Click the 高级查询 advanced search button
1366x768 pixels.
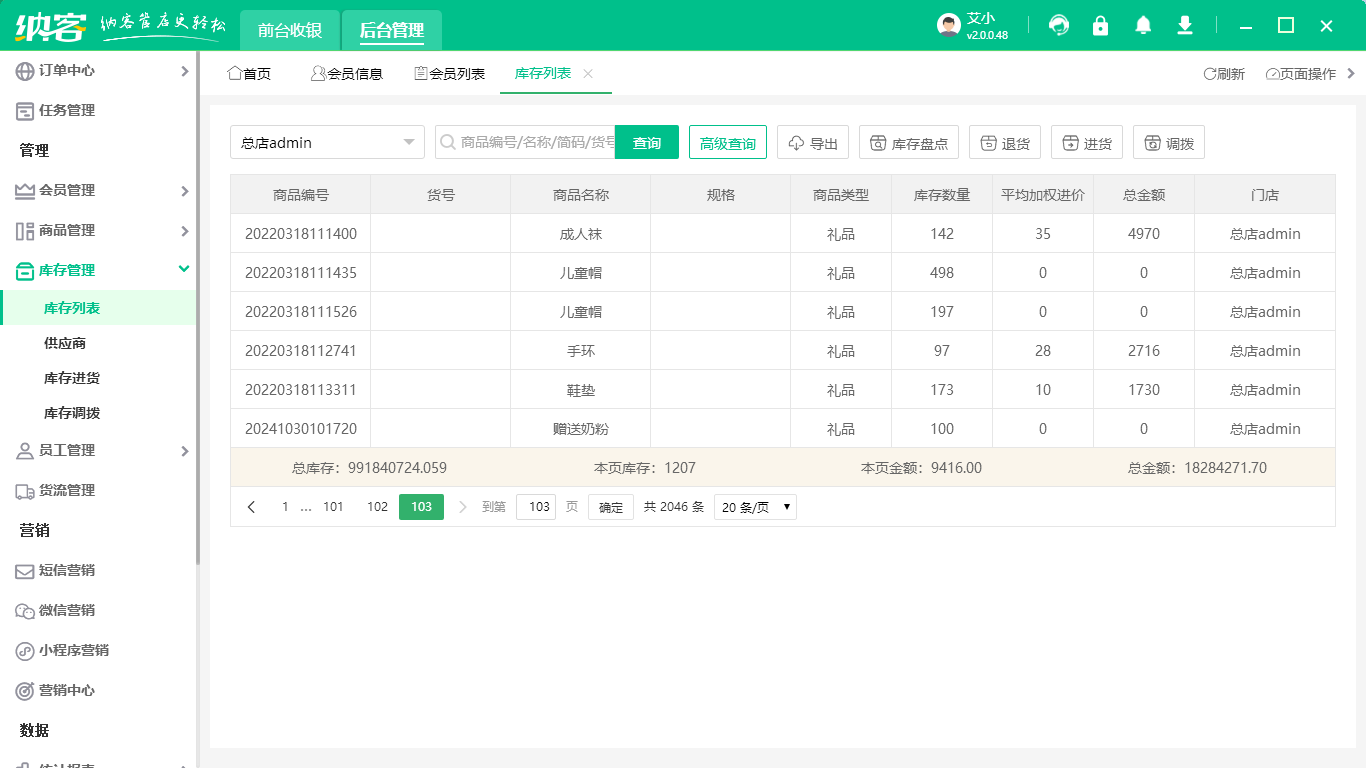coord(727,143)
